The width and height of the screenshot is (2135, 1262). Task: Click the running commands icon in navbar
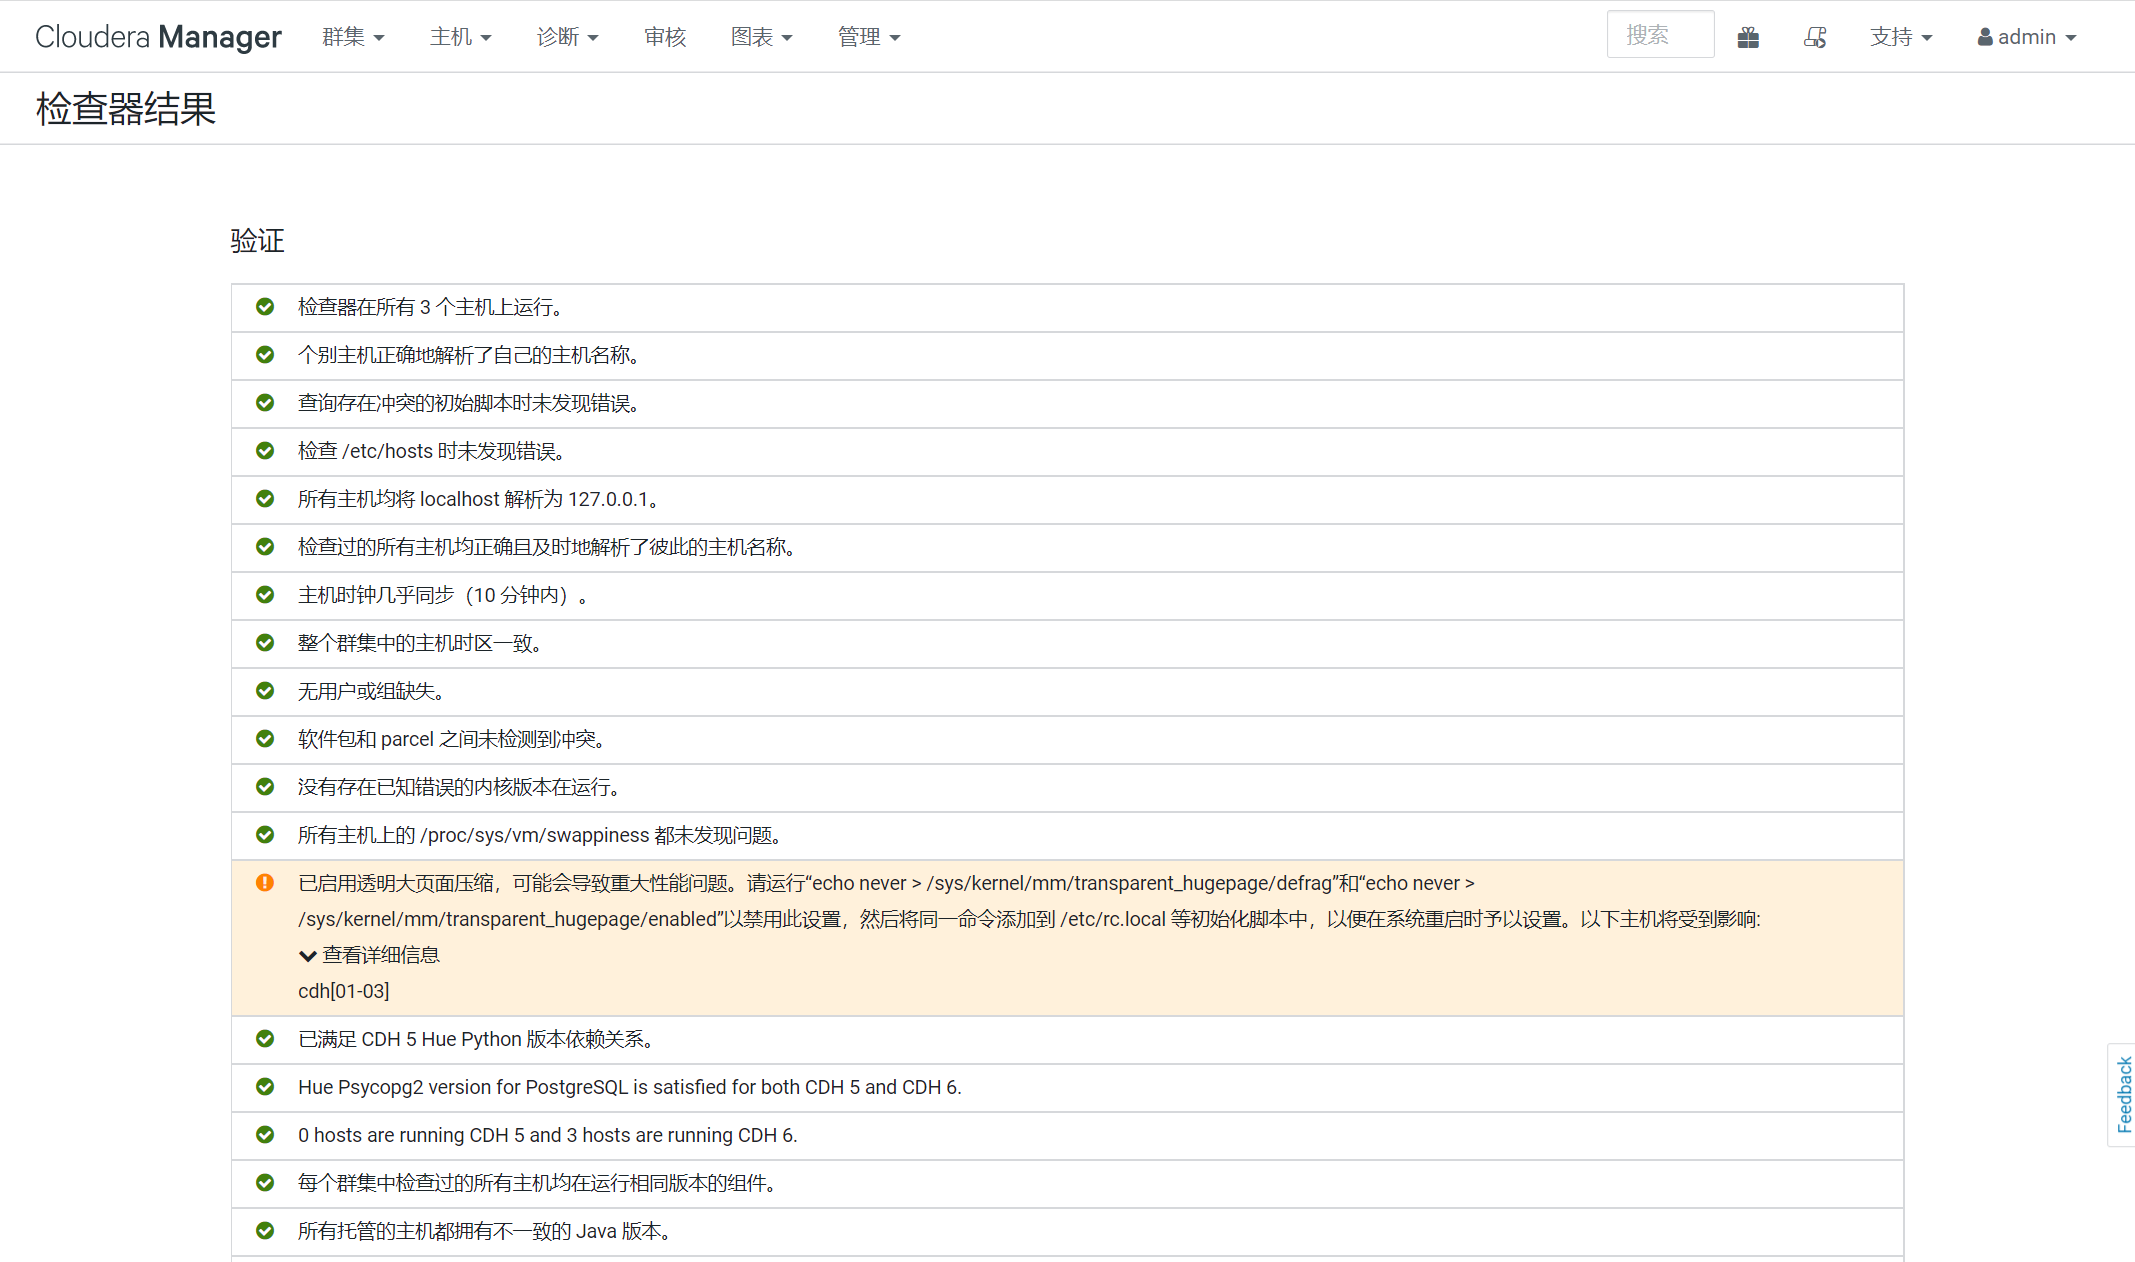tap(1815, 37)
